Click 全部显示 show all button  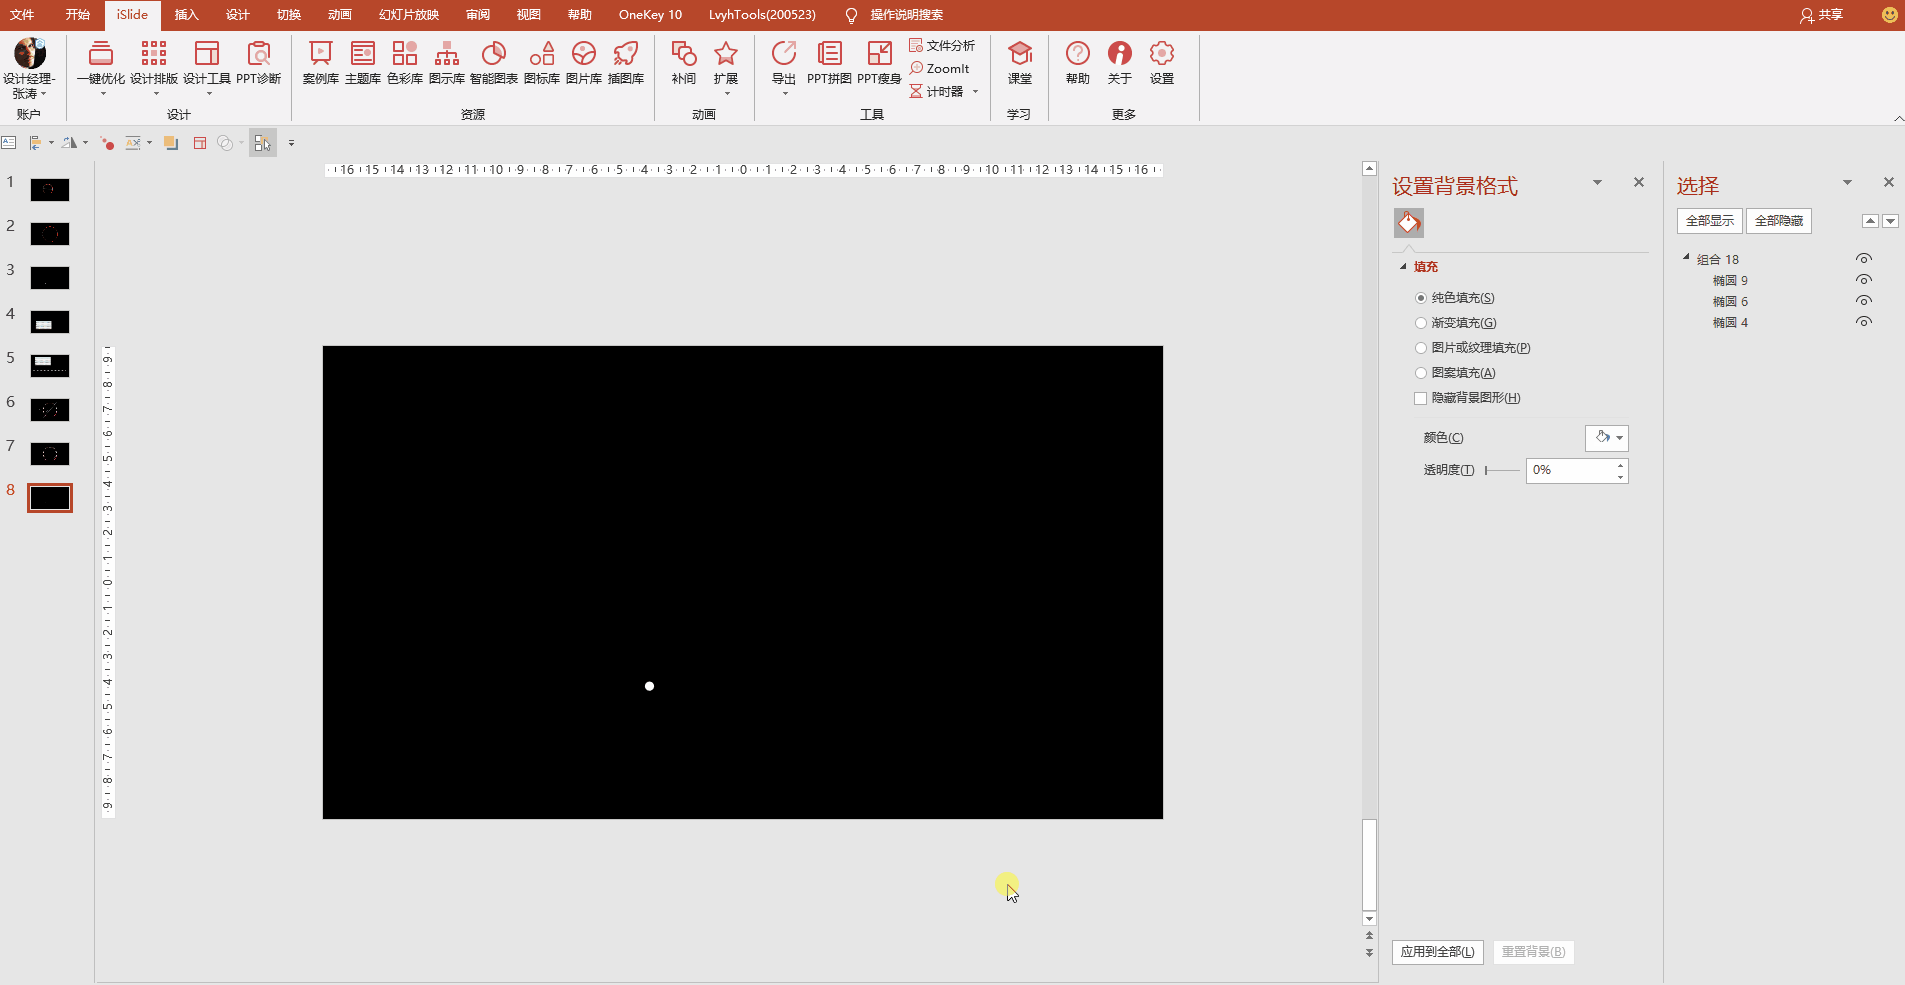[1710, 221]
